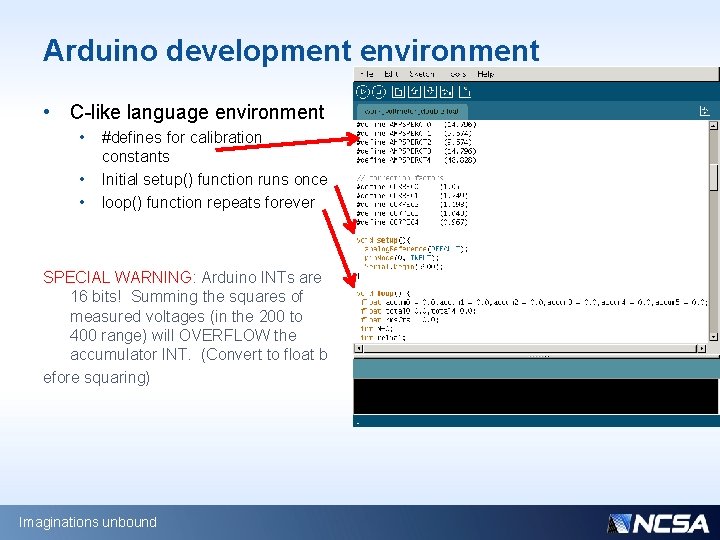Select the open sketch file tab
Screen dimensions: 720x540
tap(412, 111)
